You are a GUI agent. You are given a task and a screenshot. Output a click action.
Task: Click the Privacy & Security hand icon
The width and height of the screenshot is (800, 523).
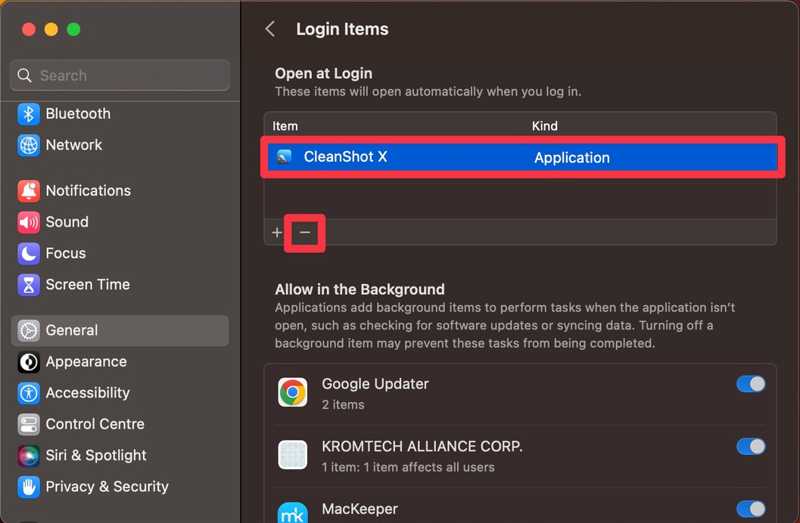pos(29,487)
